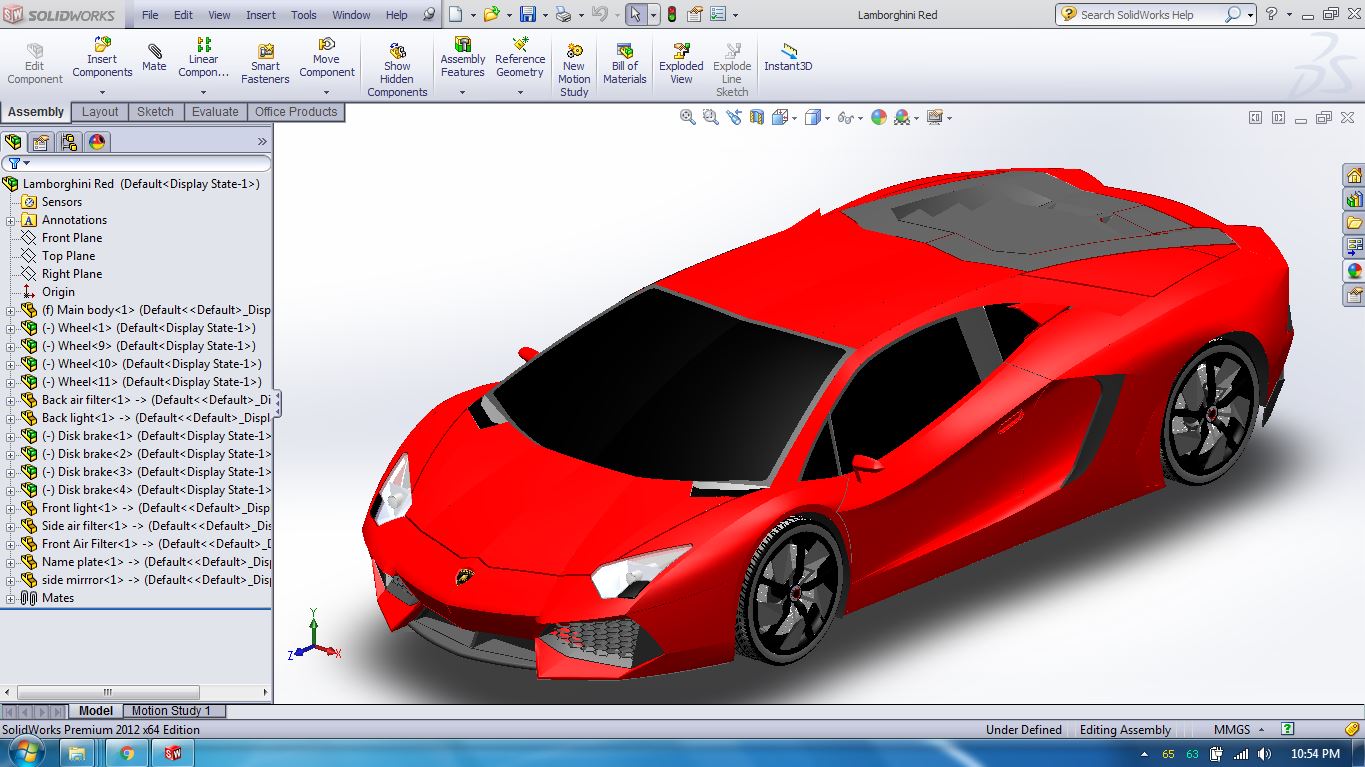Toggle Instant3D mode
The image size is (1365, 767).
pos(788,58)
